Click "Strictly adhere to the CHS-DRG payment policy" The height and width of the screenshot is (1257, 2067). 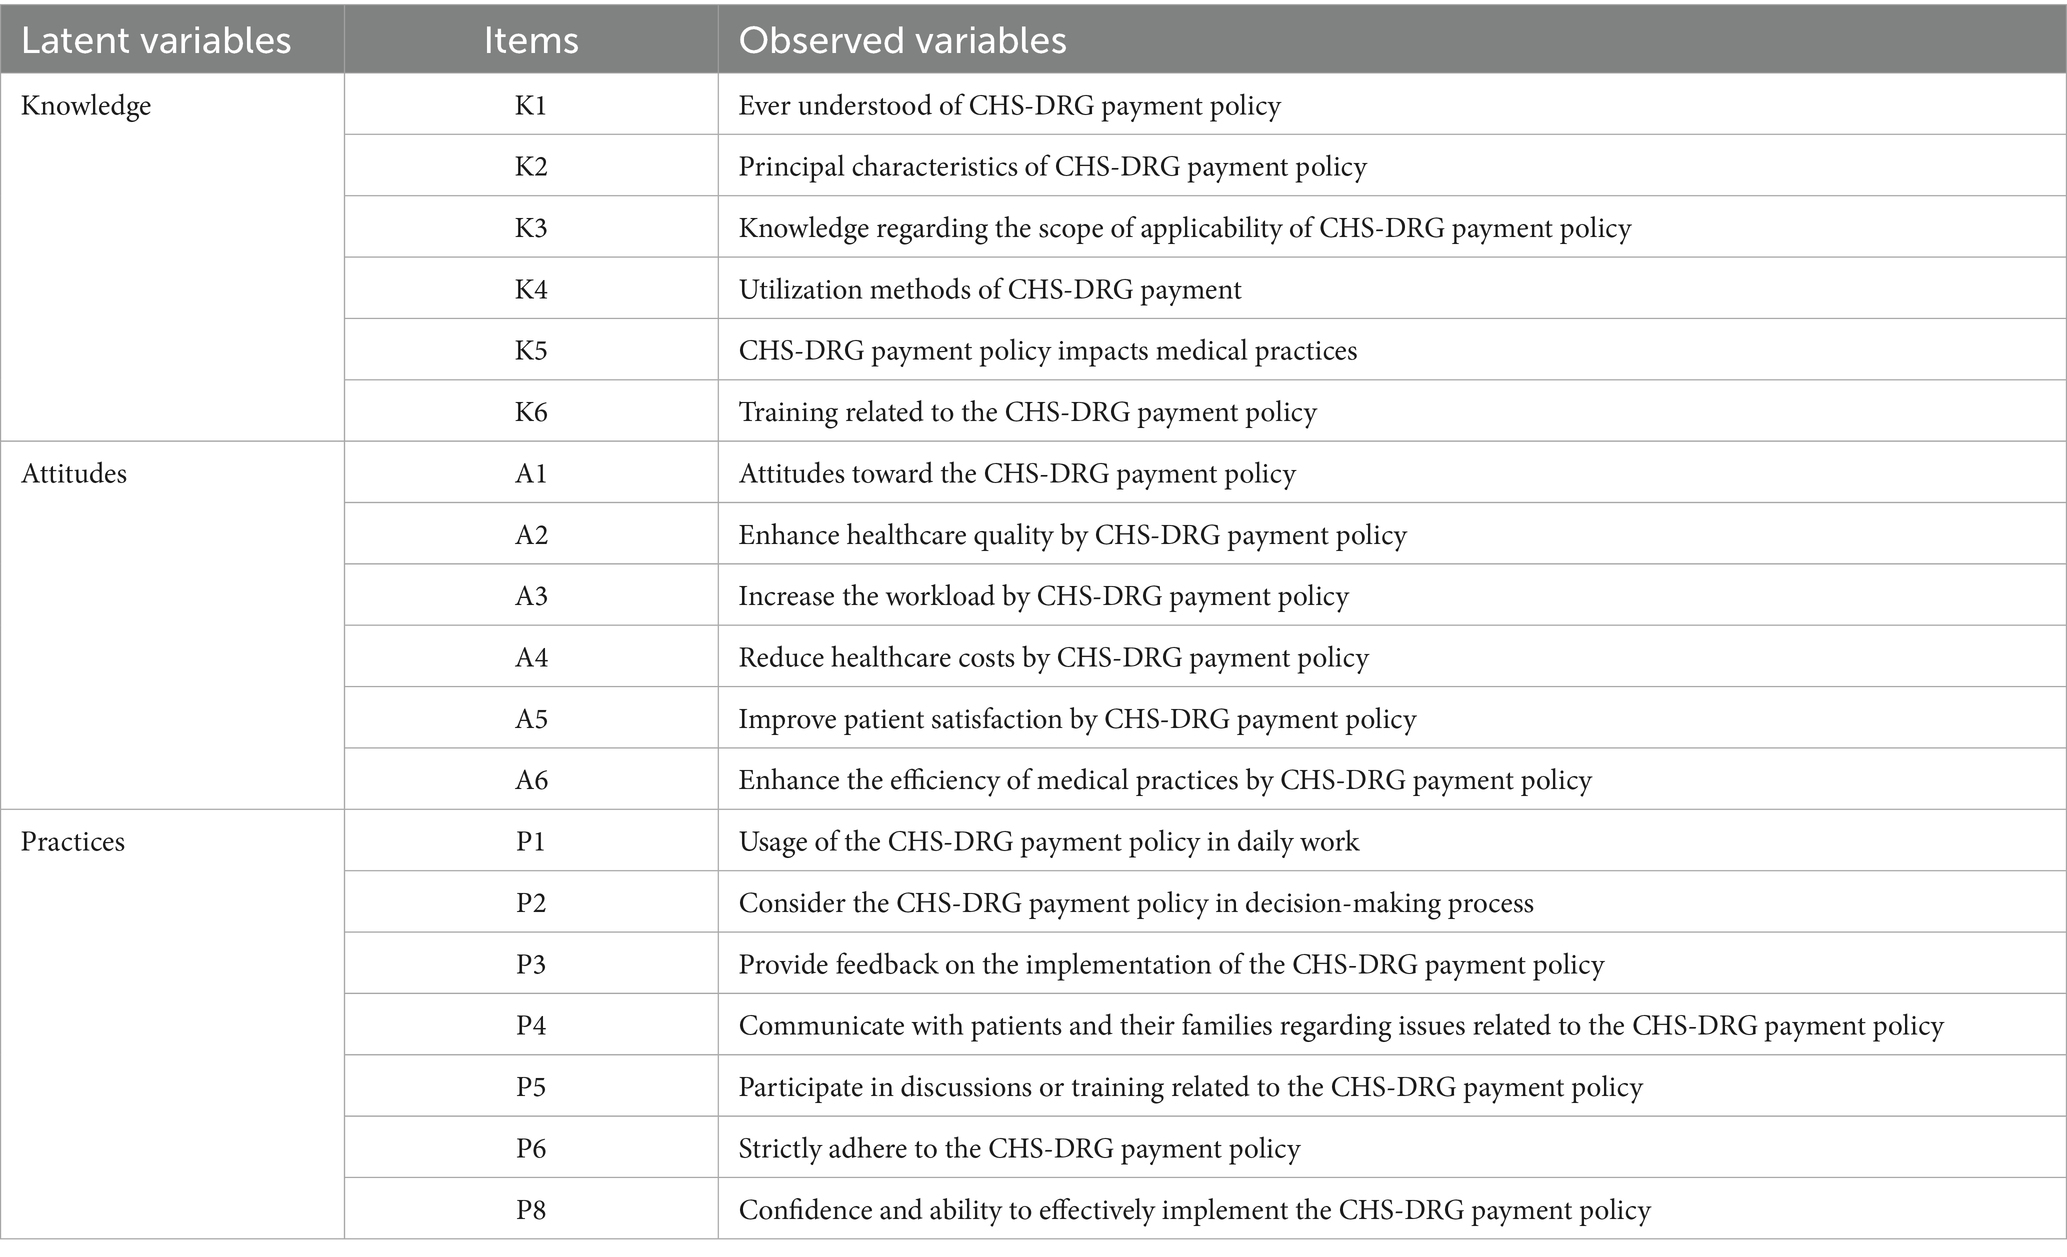(x=1019, y=1149)
